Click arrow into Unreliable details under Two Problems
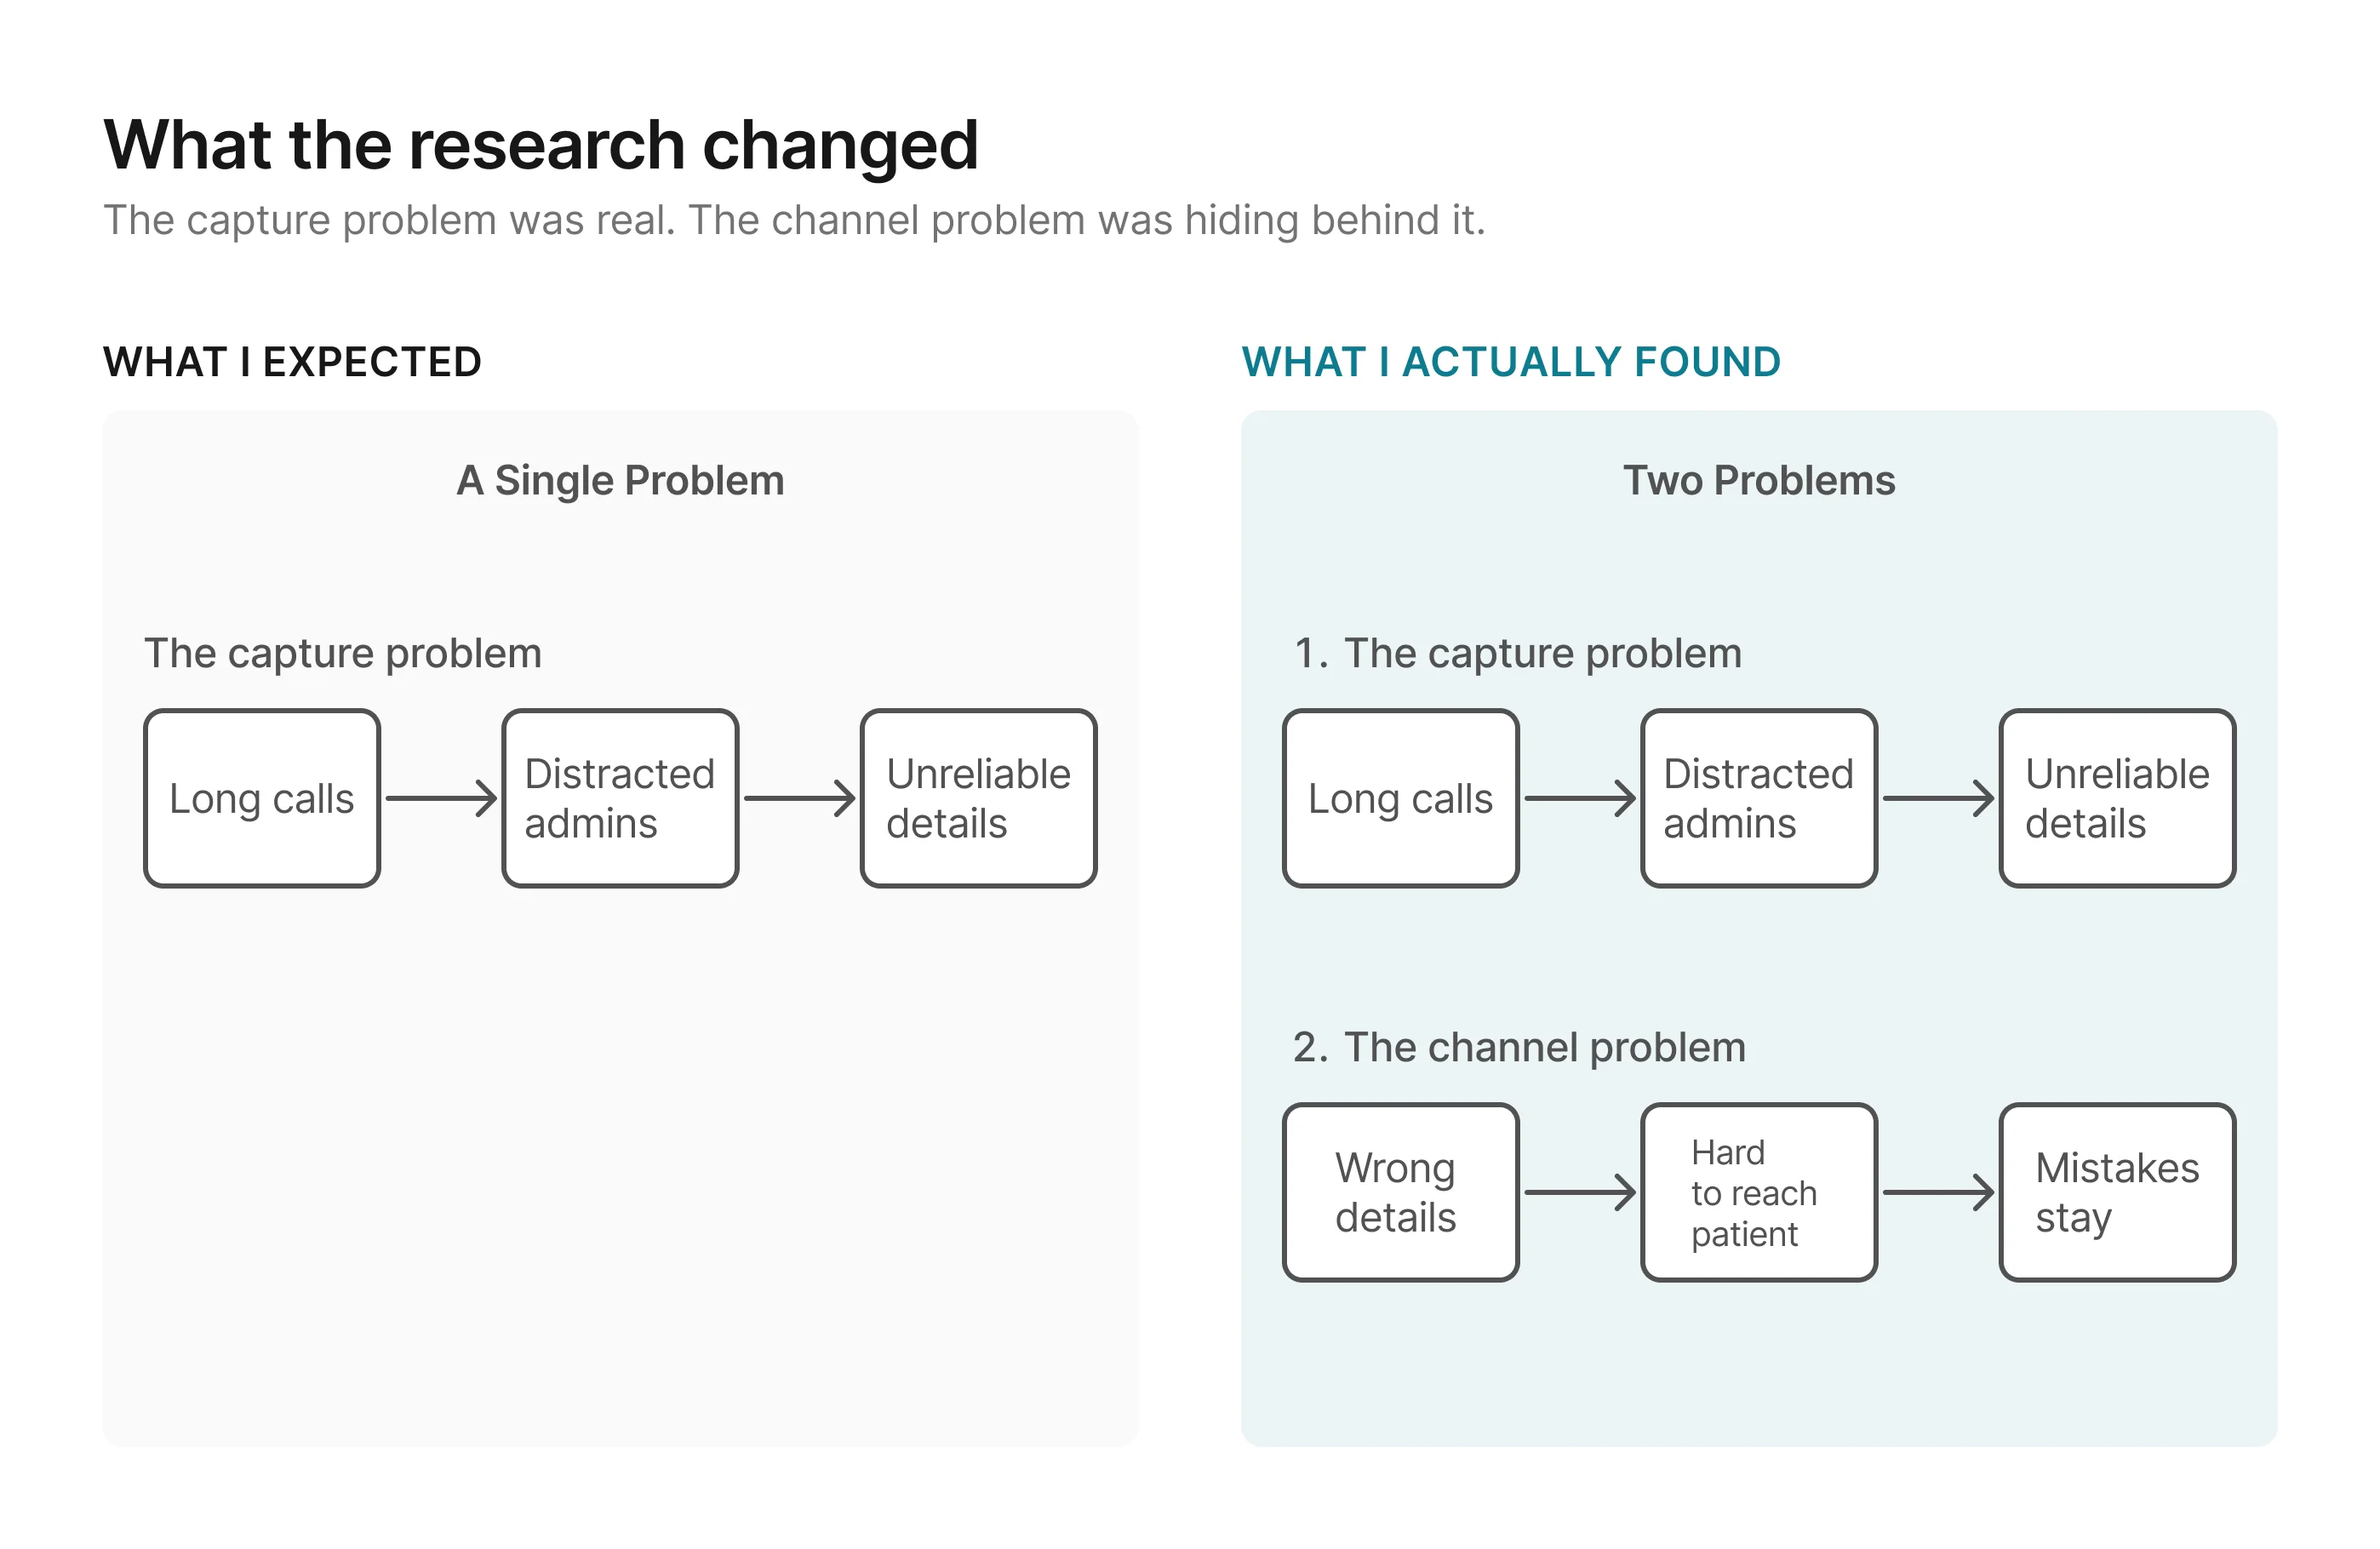2380x1549 pixels. point(1937,798)
